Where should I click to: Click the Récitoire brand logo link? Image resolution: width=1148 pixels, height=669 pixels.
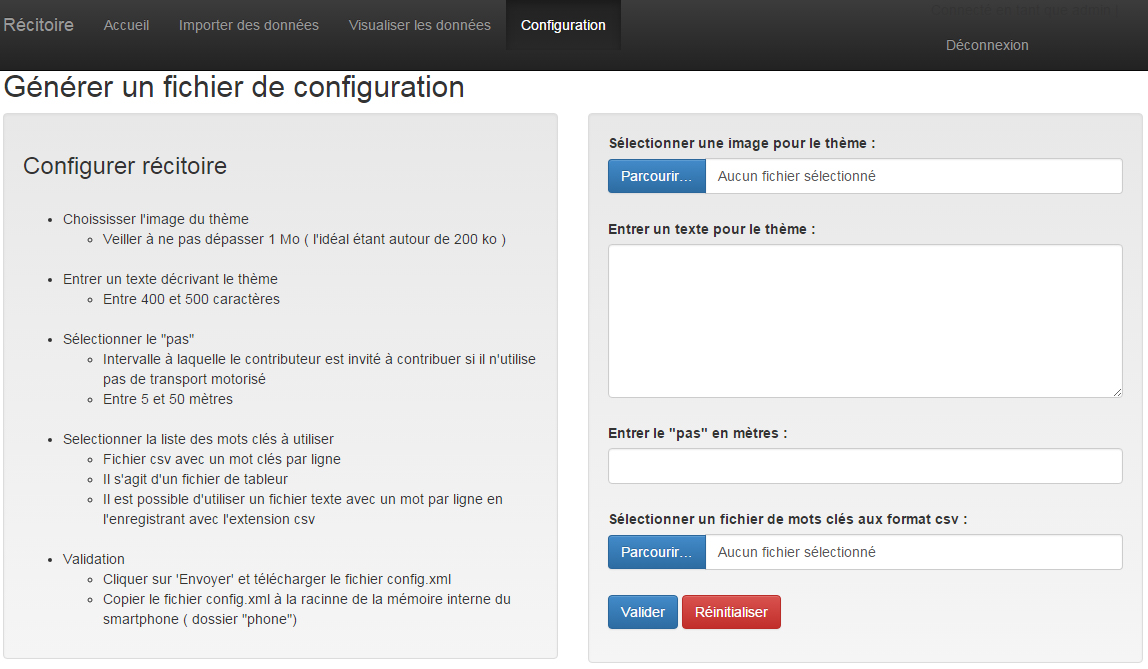[x=39, y=25]
